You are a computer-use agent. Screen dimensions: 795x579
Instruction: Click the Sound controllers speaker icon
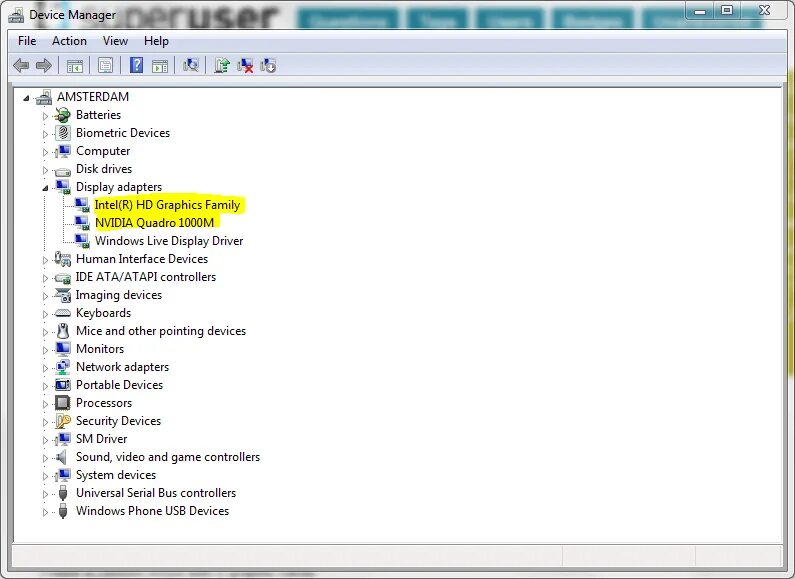pos(61,457)
